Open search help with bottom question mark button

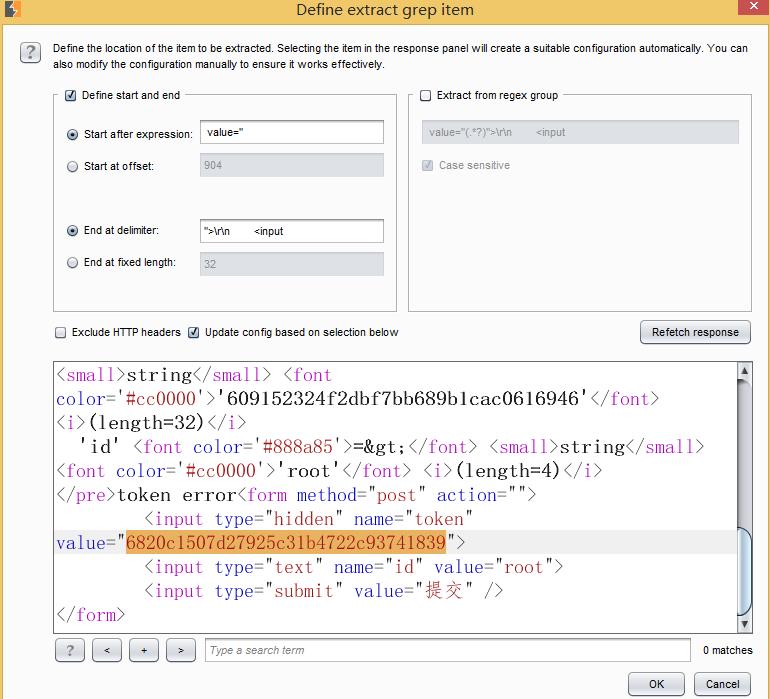point(69,650)
